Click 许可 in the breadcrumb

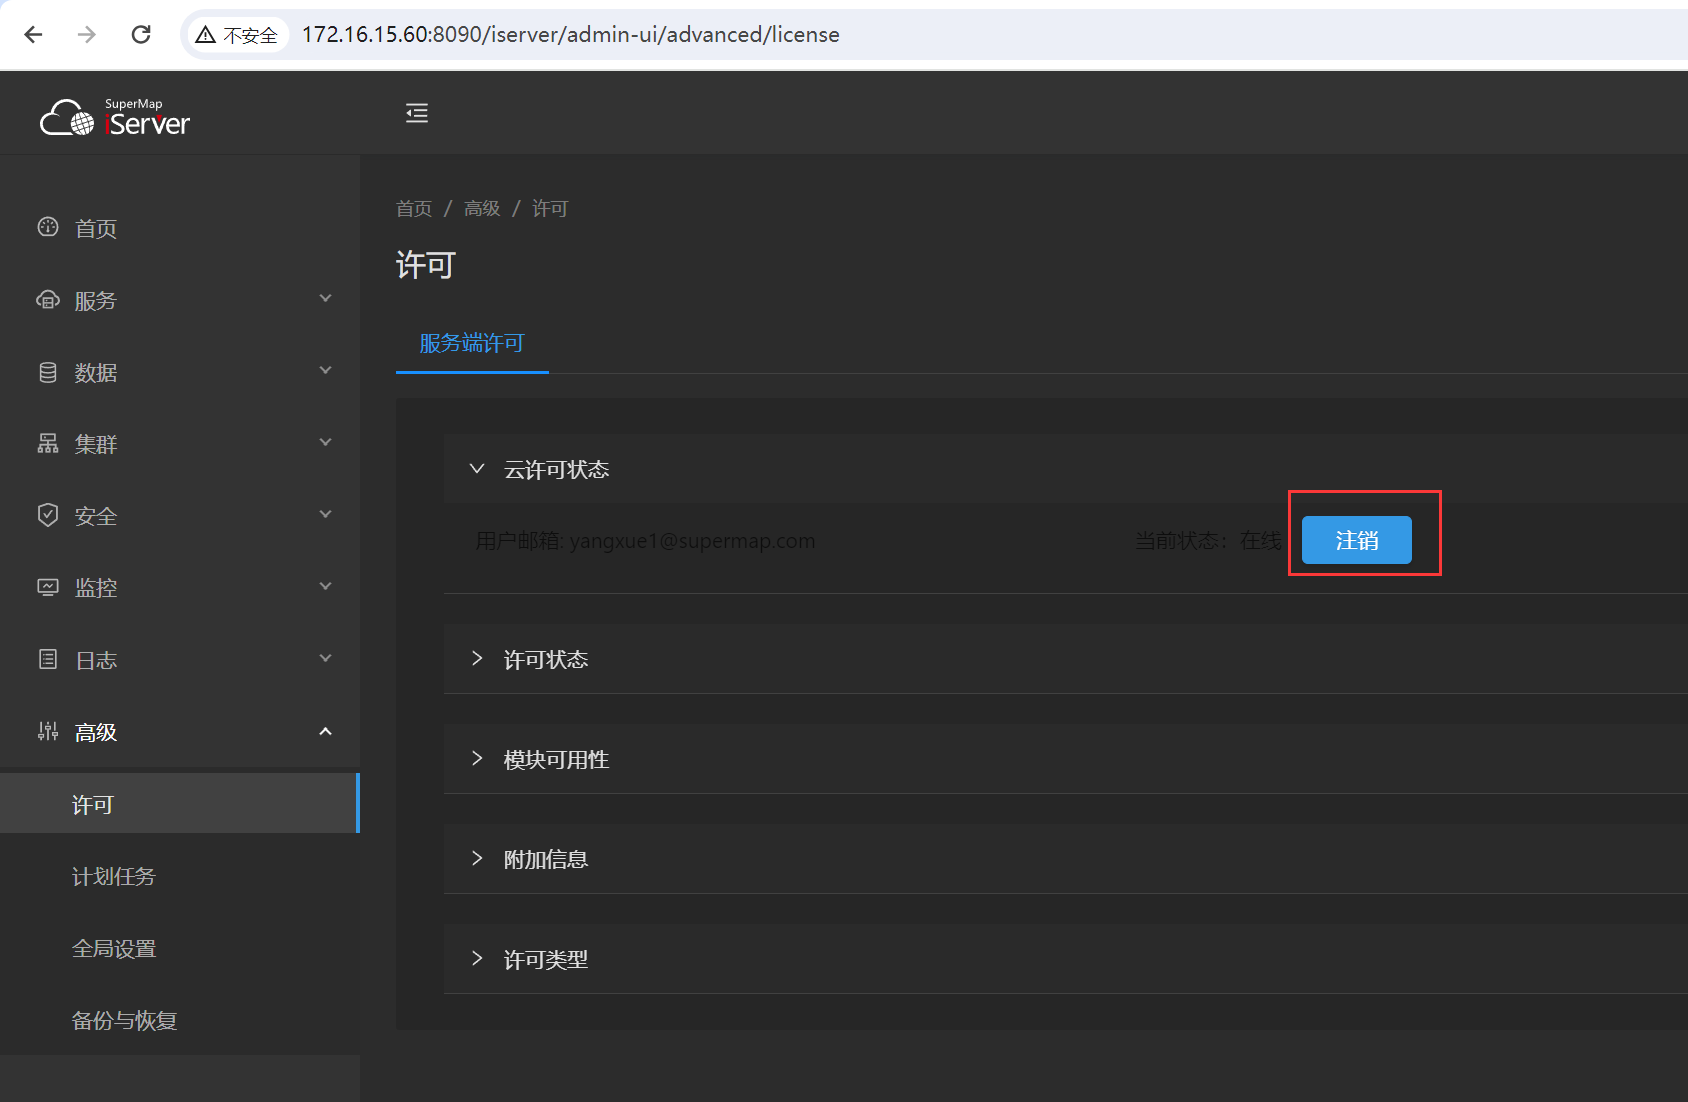click(550, 208)
